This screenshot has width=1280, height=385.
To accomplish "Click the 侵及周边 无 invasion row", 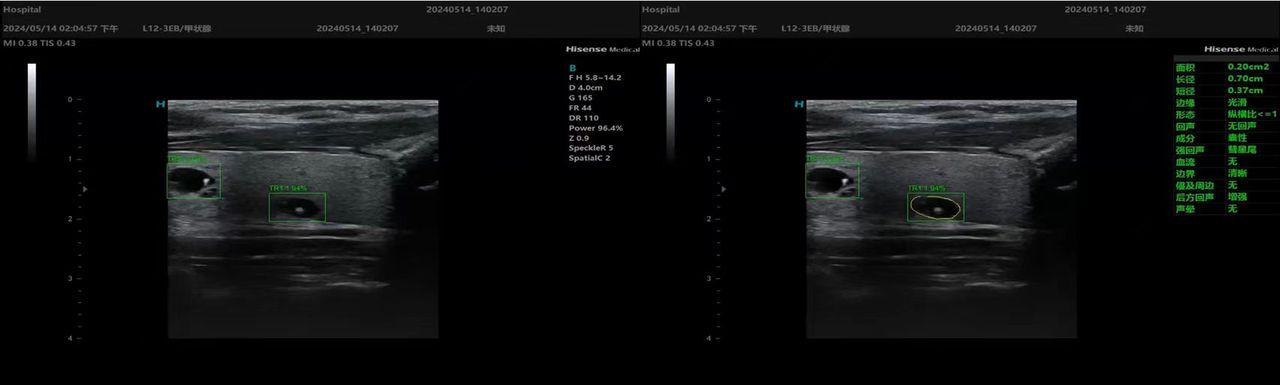I will [x=1226, y=185].
